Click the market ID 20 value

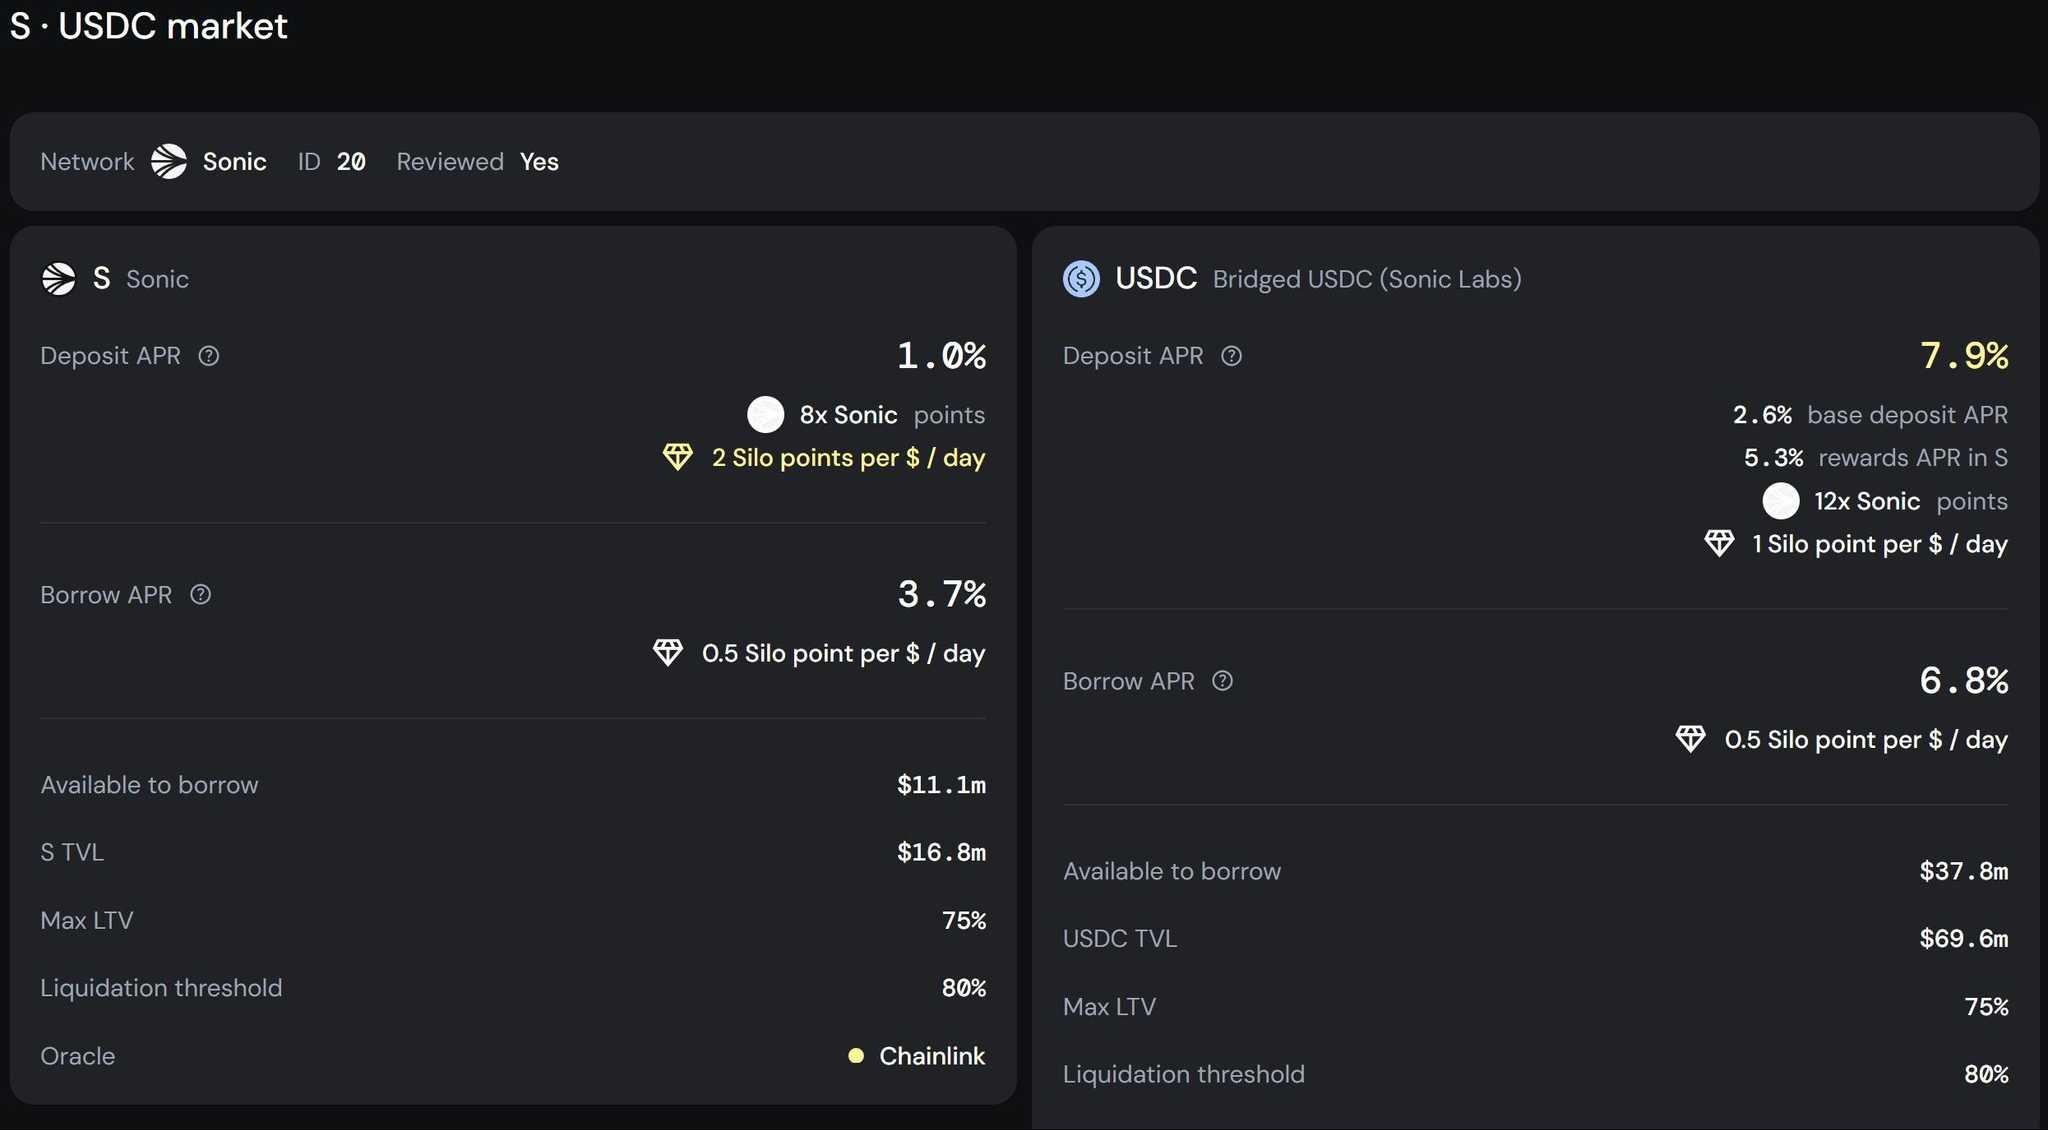[x=351, y=162]
